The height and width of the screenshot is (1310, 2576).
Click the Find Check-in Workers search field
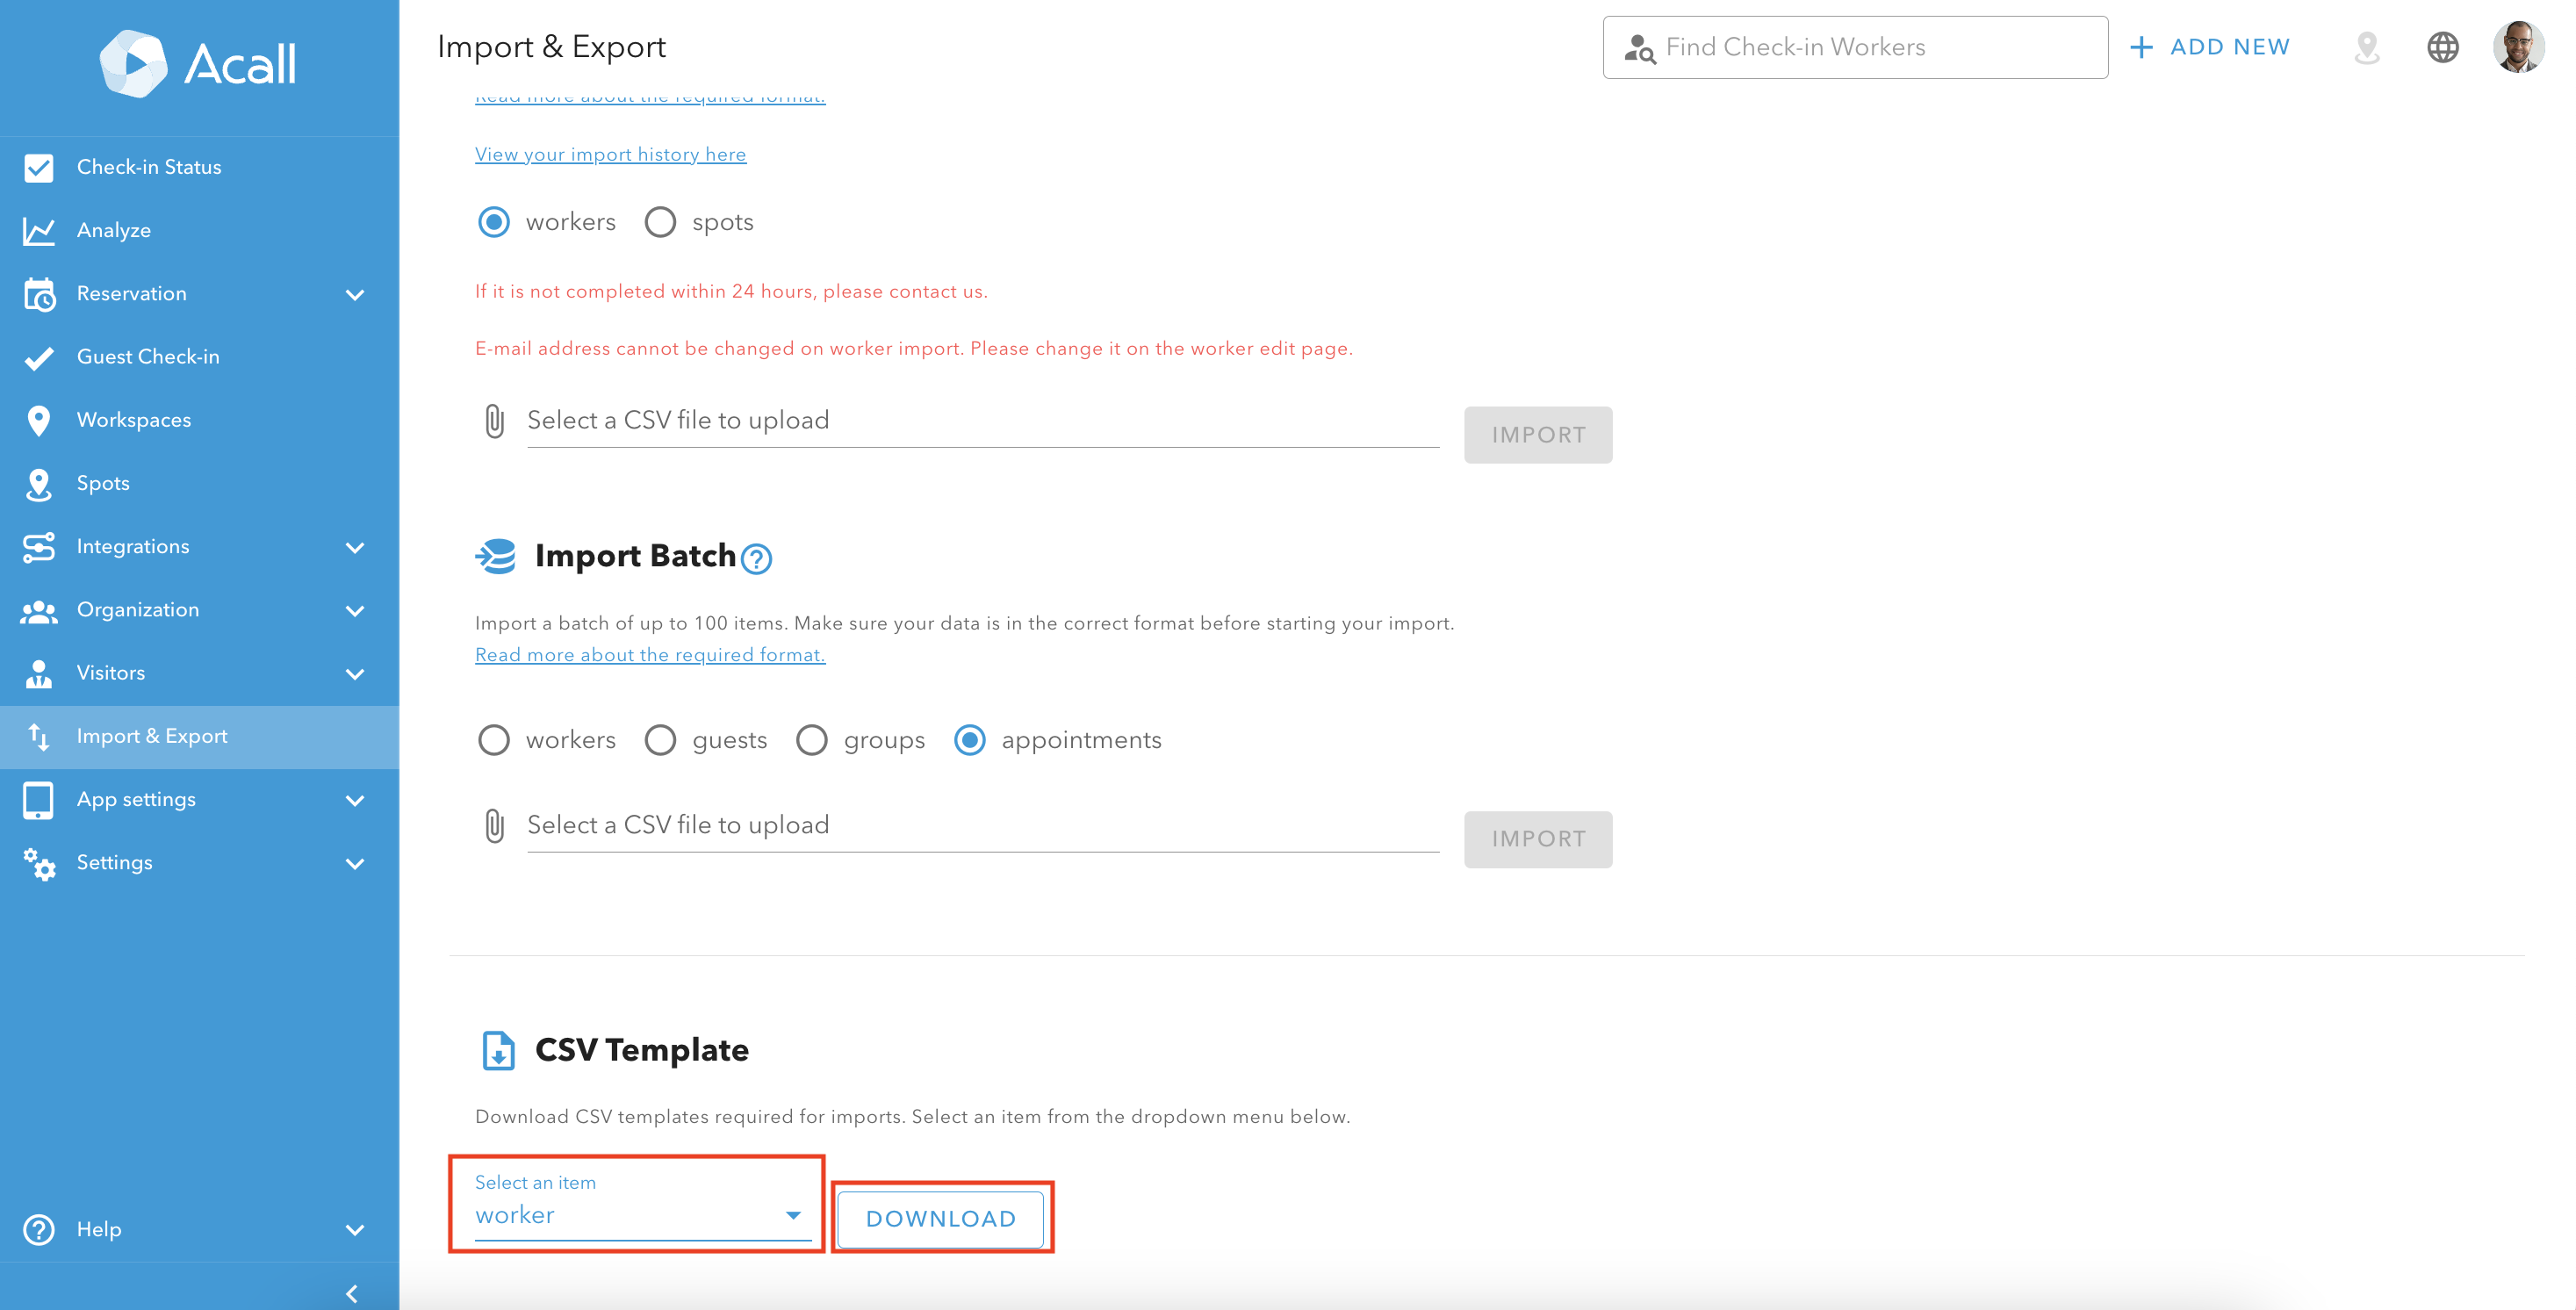(1855, 47)
